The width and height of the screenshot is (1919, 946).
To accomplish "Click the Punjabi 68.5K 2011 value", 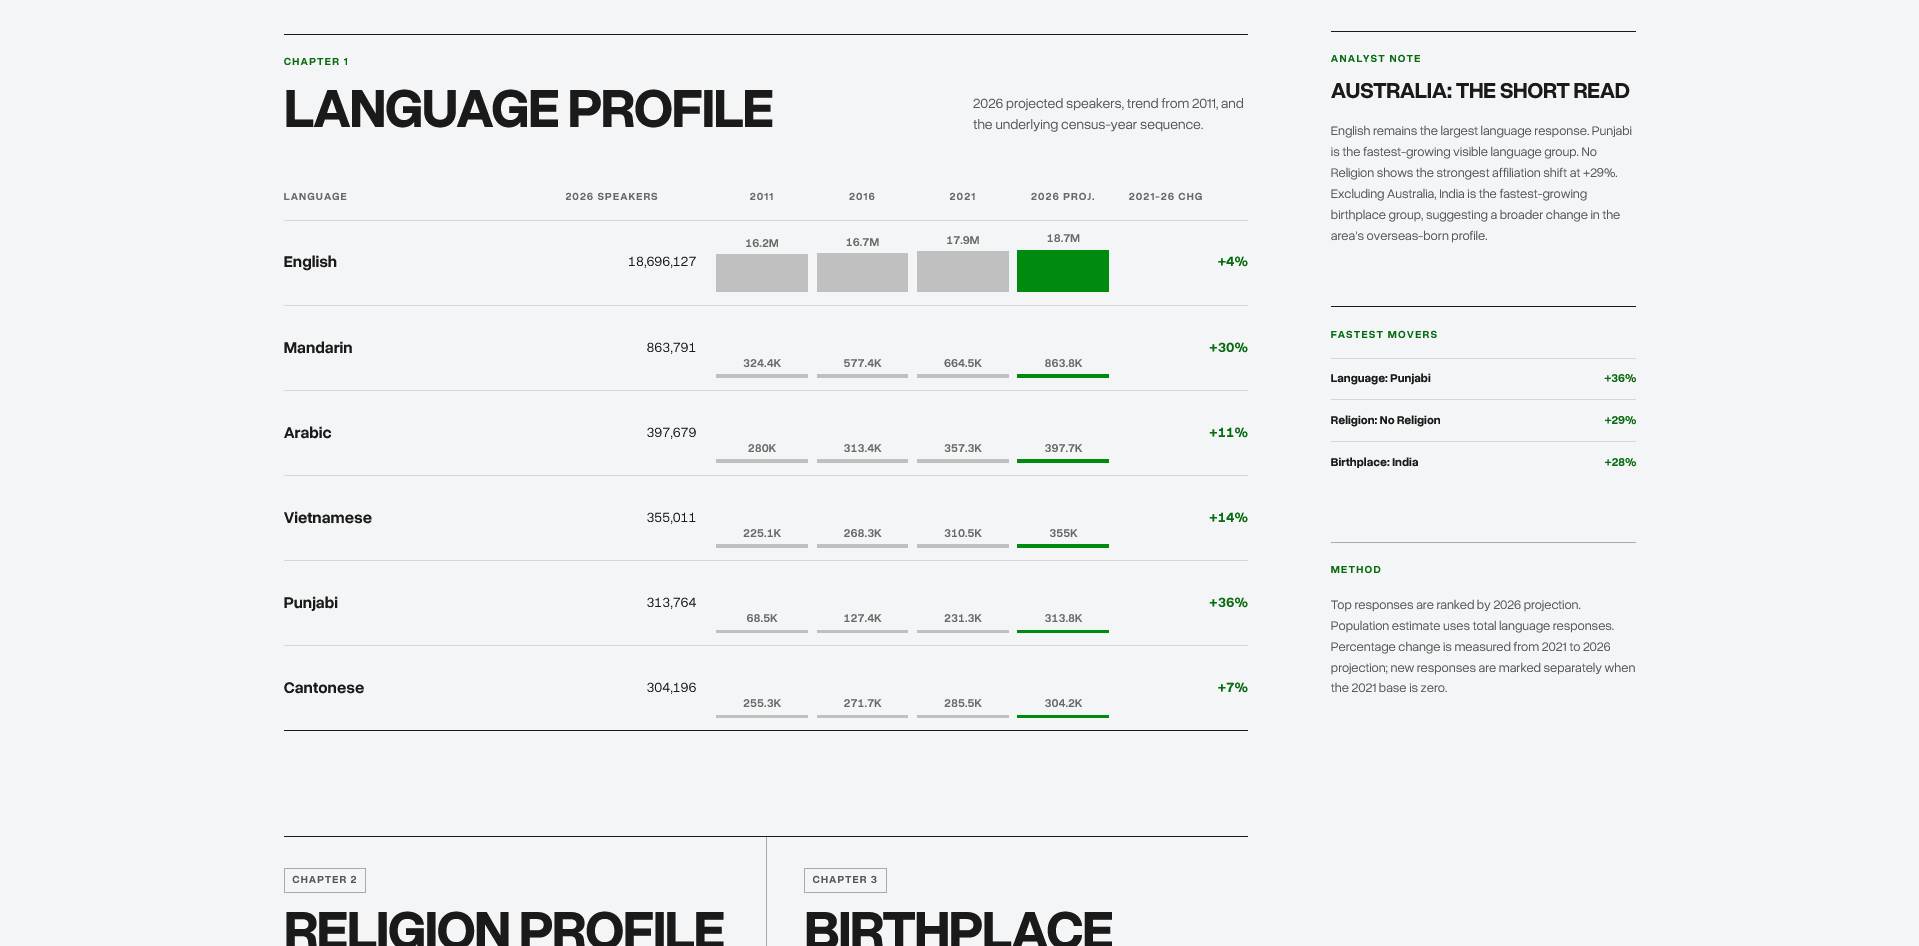I will tap(762, 619).
